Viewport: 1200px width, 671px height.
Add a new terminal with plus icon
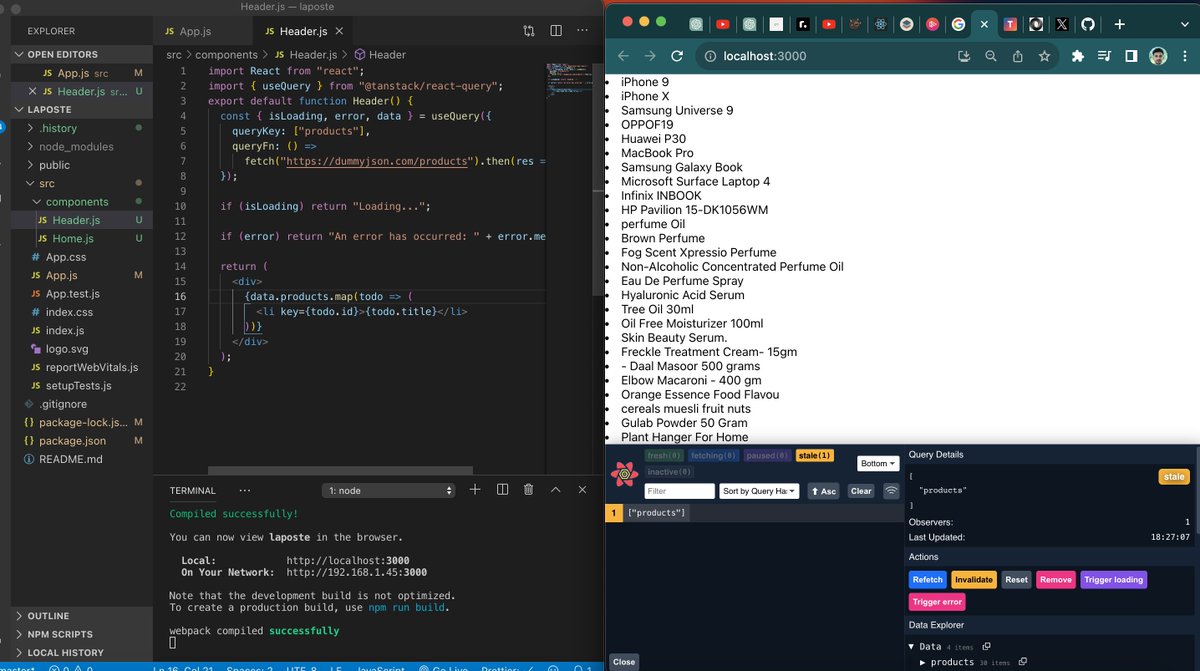(x=475, y=490)
